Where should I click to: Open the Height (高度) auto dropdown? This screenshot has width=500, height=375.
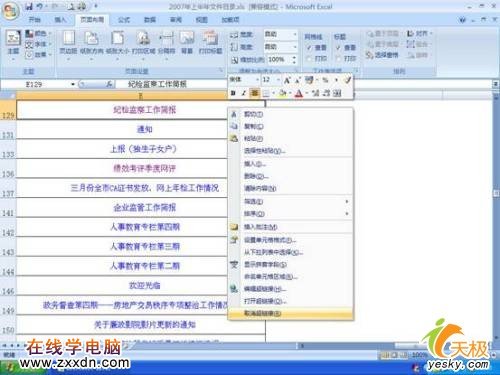(x=295, y=47)
